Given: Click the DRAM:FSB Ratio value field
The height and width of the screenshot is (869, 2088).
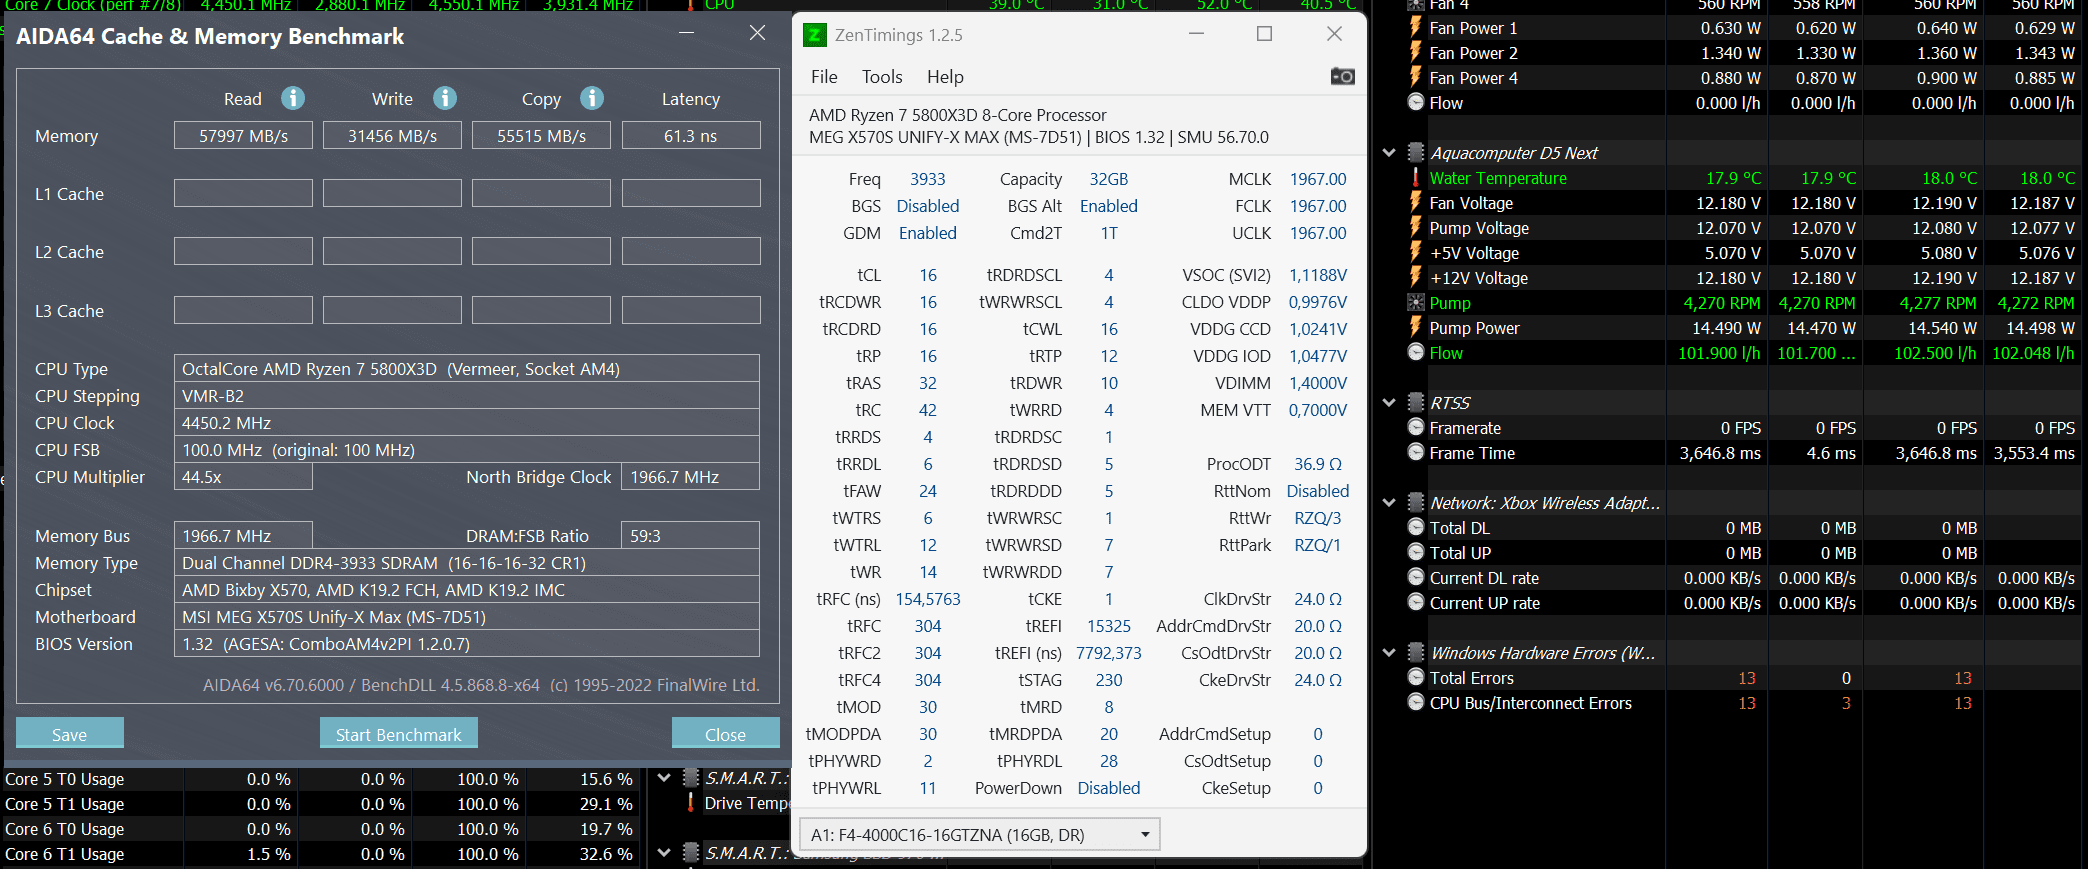Looking at the screenshot, I should 691,536.
